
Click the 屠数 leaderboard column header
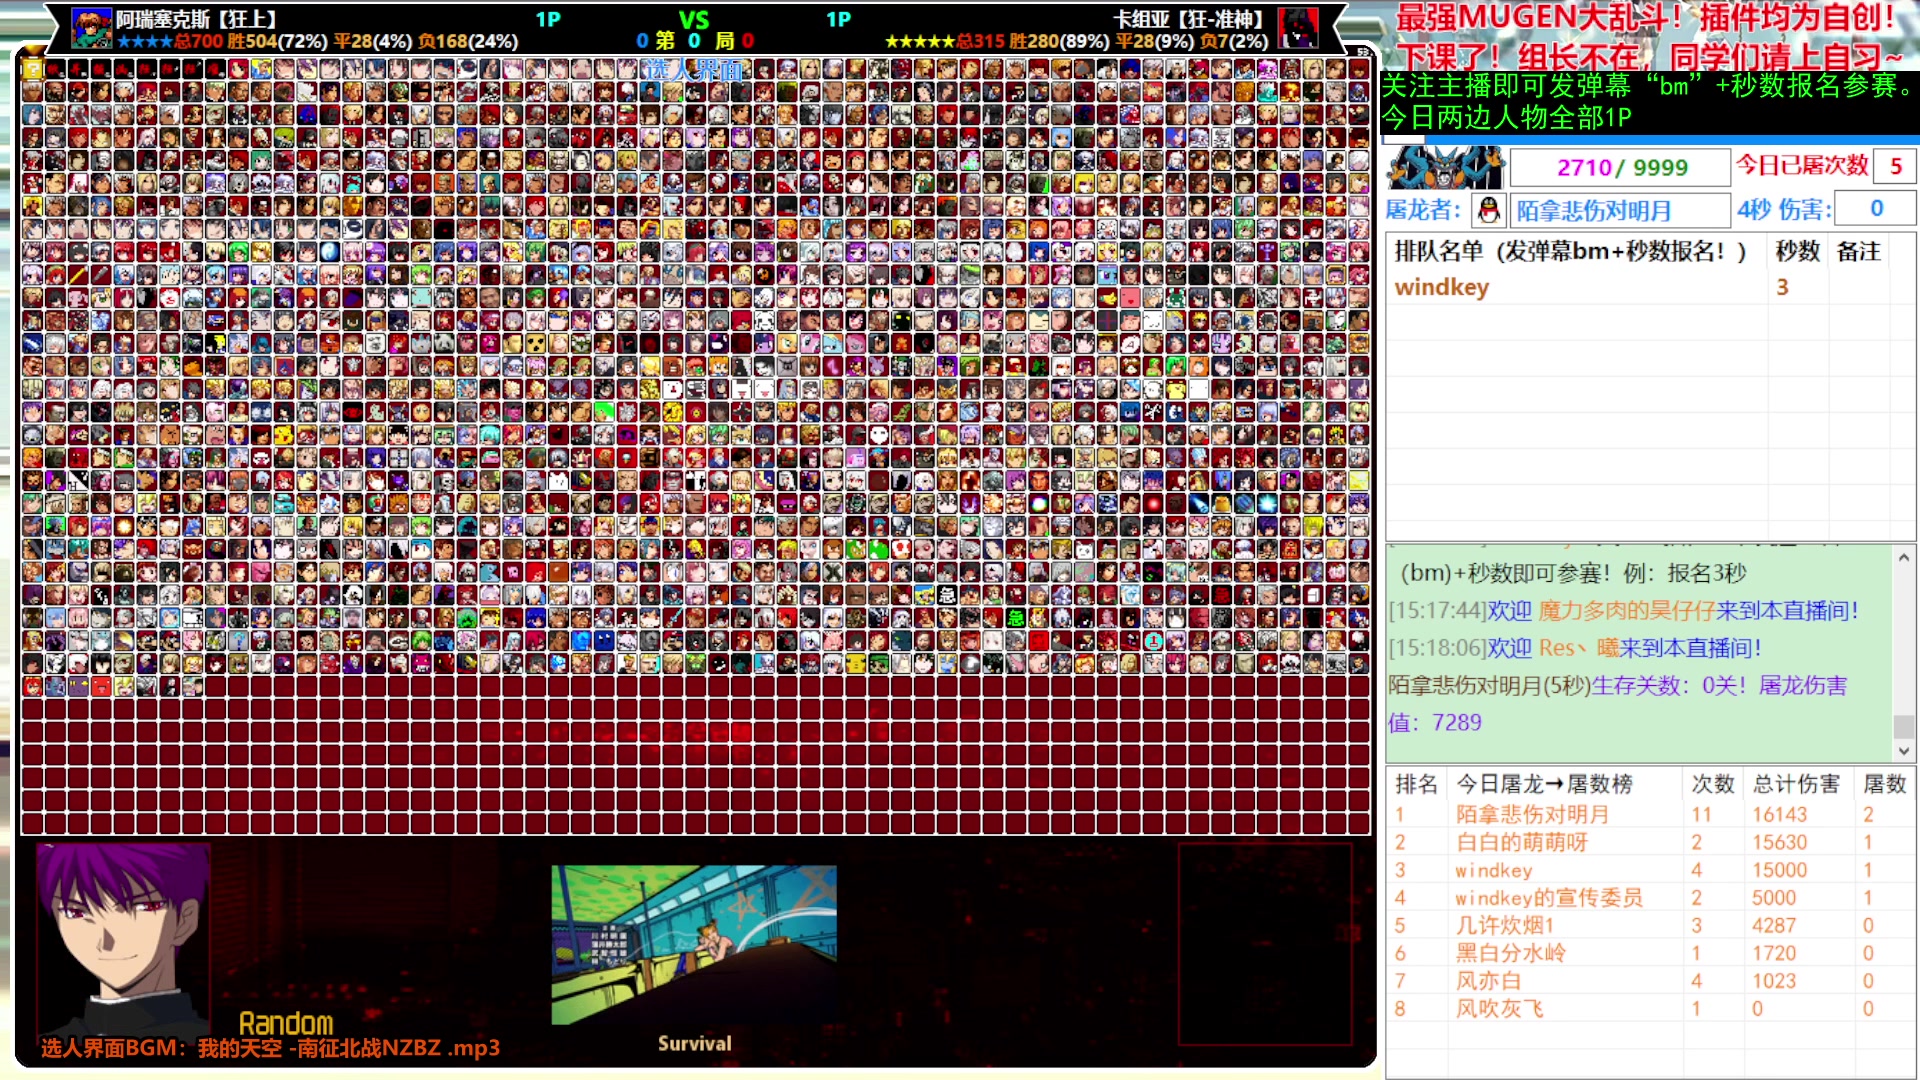[x=1884, y=784]
